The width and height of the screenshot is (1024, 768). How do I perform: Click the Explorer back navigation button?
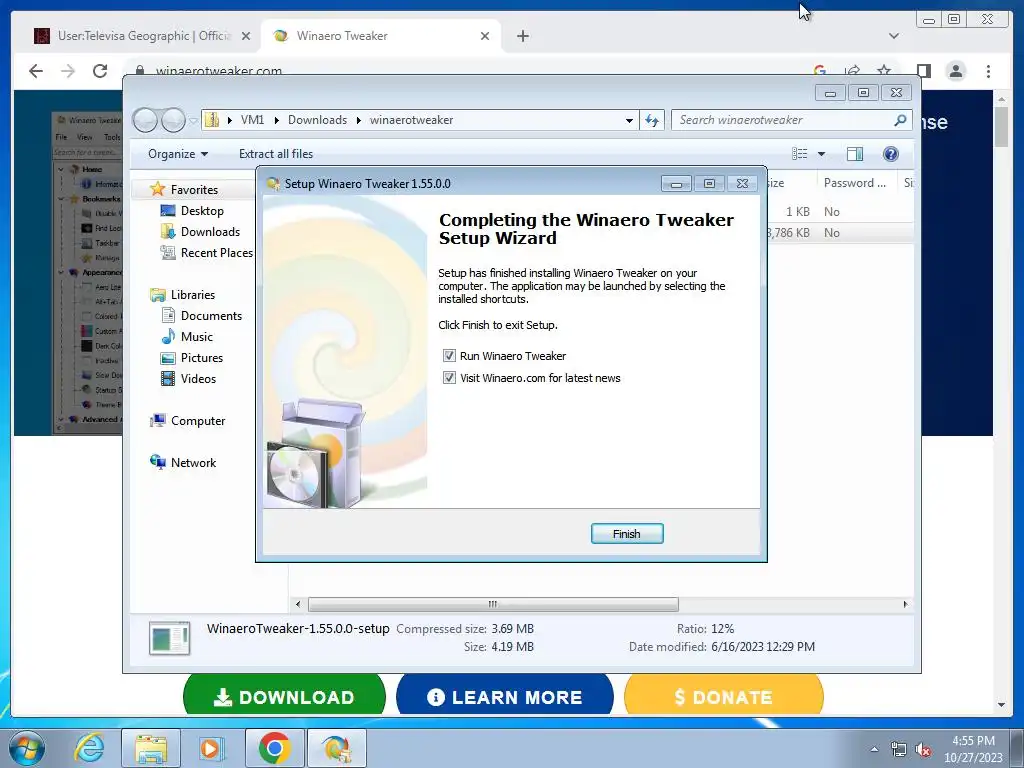coord(145,120)
